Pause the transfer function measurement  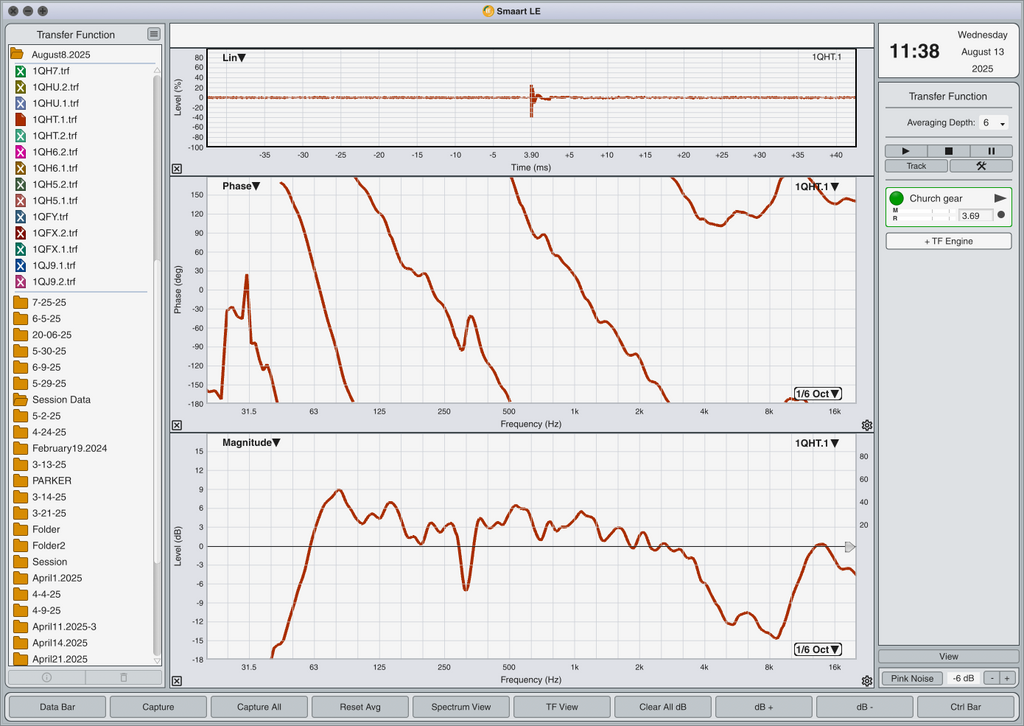click(991, 151)
